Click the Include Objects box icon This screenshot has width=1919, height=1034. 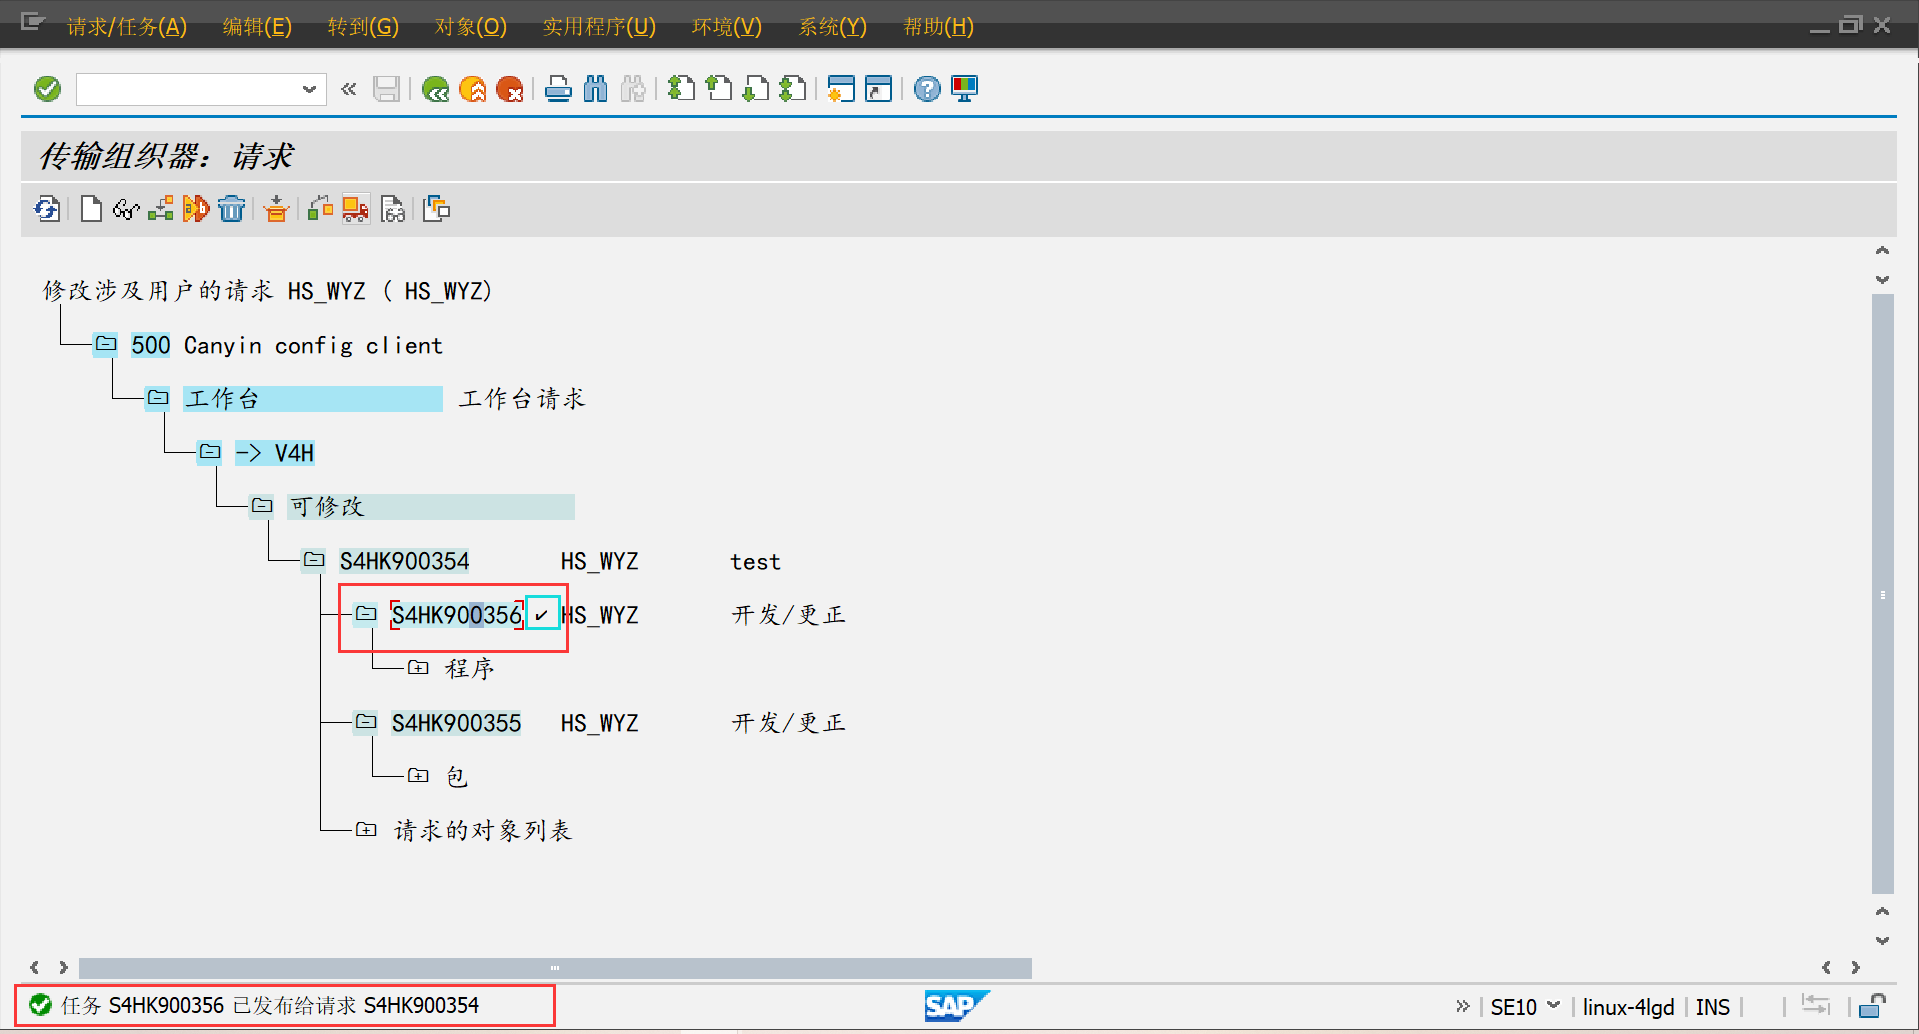point(277,209)
